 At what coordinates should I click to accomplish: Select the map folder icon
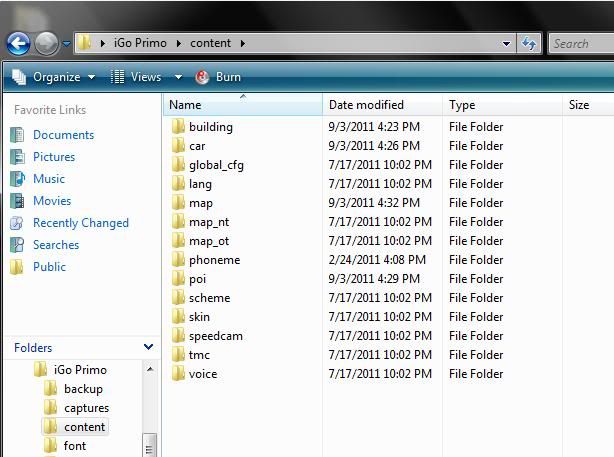178,203
